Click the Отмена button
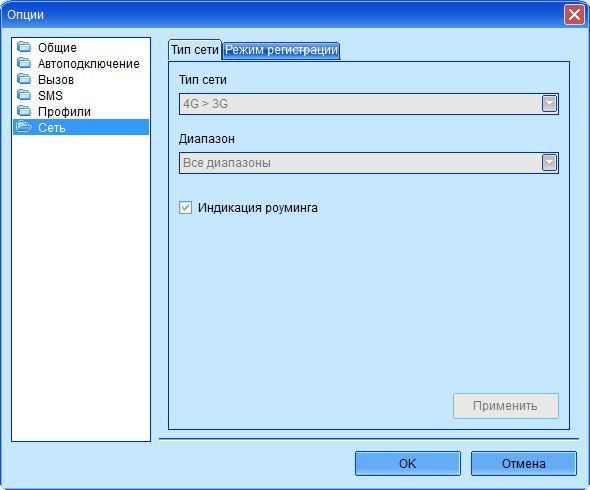The image size is (590, 490). pos(524,464)
